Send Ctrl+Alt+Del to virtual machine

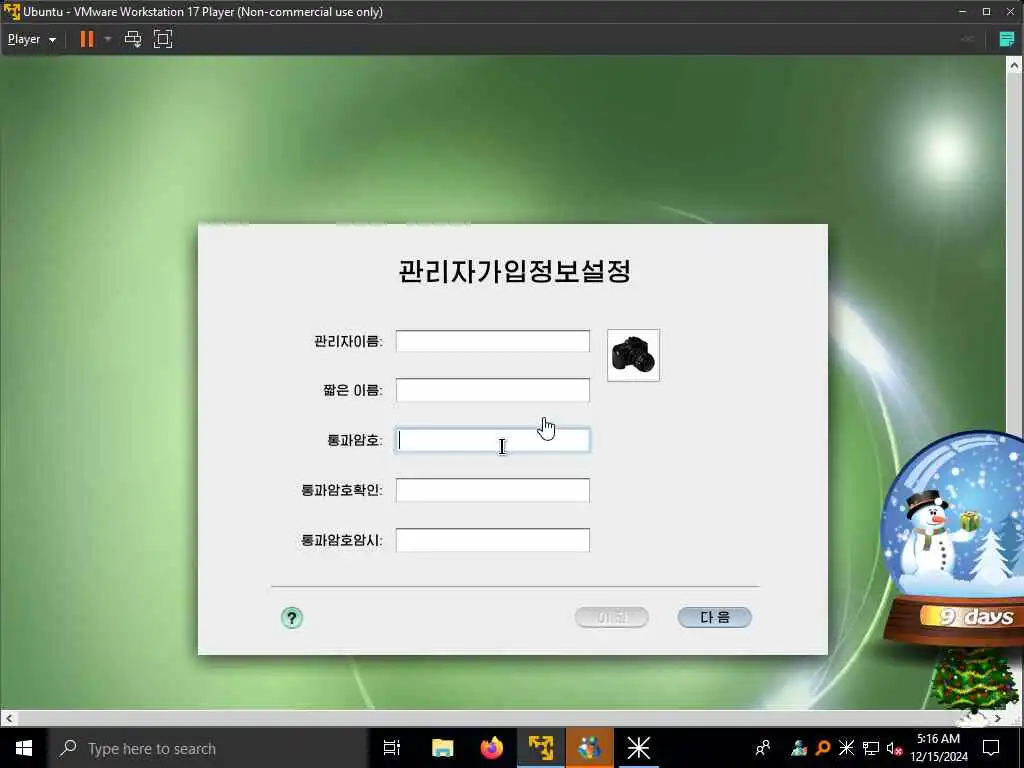click(133, 39)
